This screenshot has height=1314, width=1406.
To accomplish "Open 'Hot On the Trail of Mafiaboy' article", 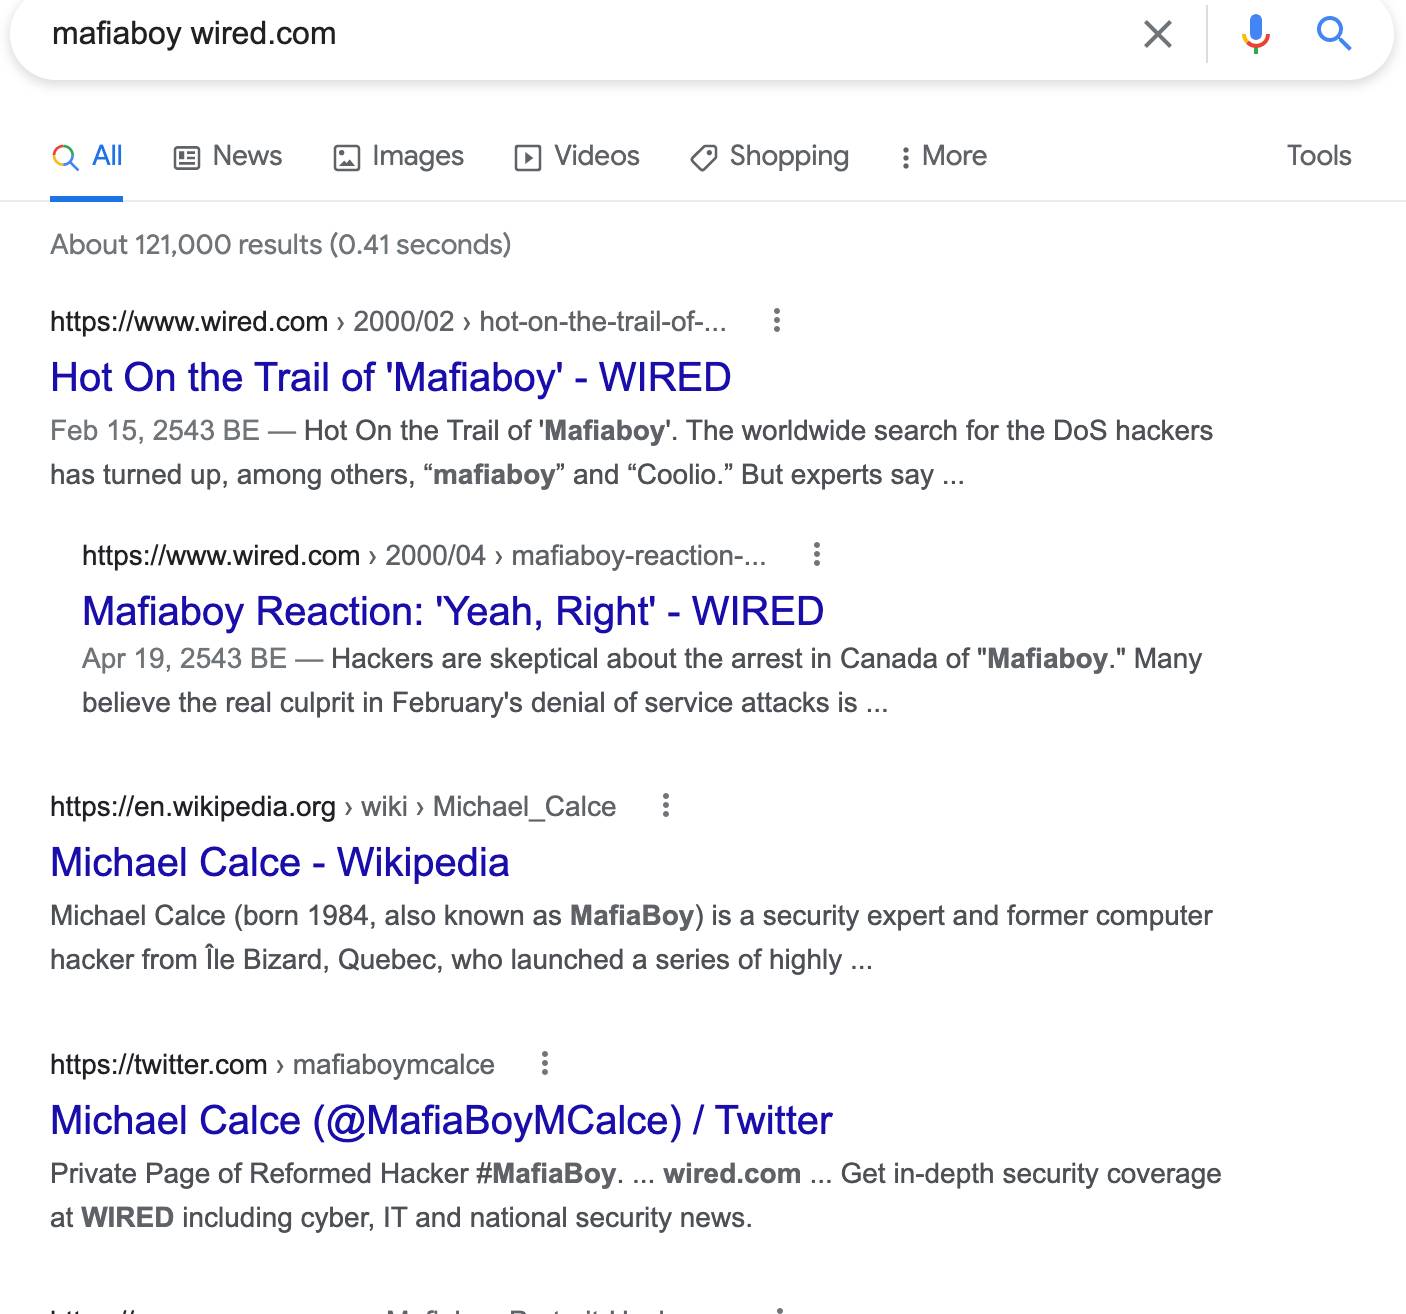I will coord(390,378).
